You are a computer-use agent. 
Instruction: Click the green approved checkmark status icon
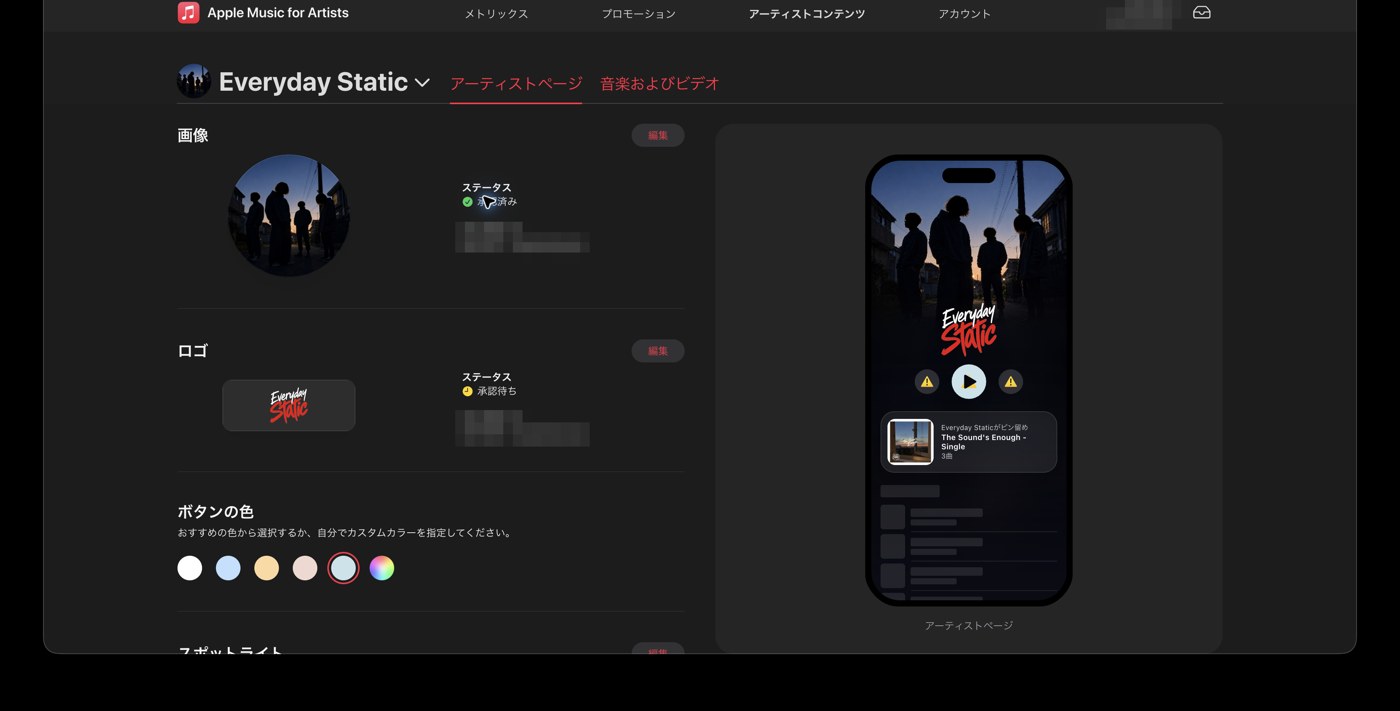click(x=467, y=202)
